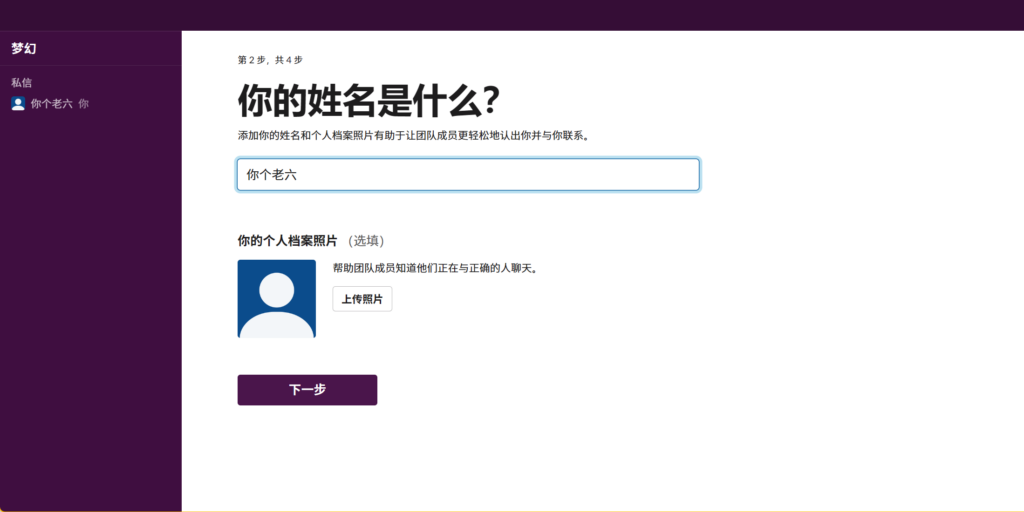The width and height of the screenshot is (1024, 512).
Task: Click the 私信 section label
Action: pyautogui.click(x=22, y=83)
